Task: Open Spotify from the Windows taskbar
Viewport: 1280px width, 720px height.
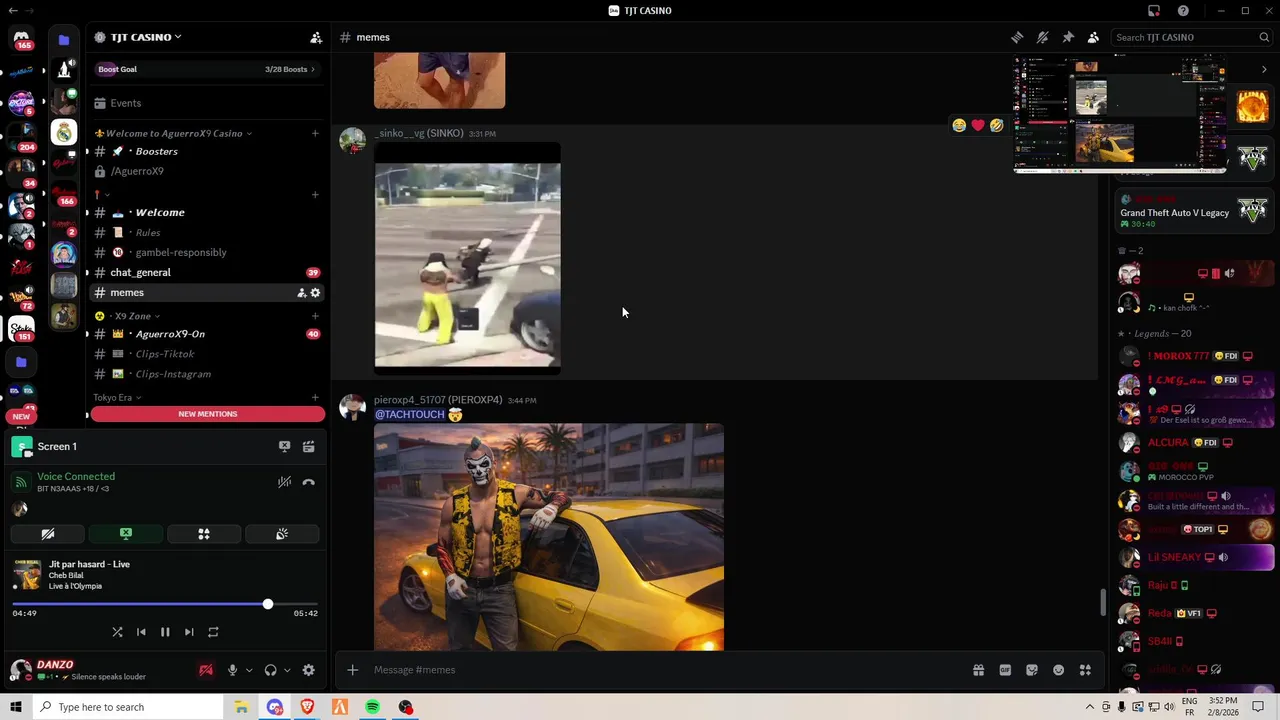Action: 372,707
